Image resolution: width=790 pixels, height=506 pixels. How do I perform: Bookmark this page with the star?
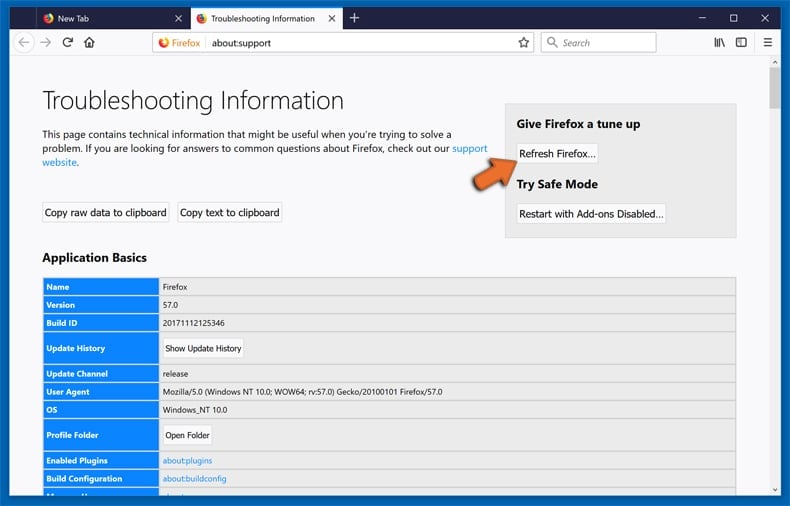[x=523, y=43]
